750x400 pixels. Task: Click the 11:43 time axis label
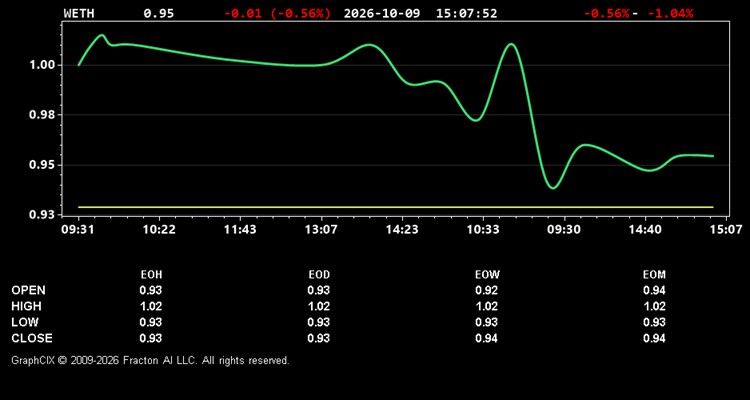click(x=240, y=230)
